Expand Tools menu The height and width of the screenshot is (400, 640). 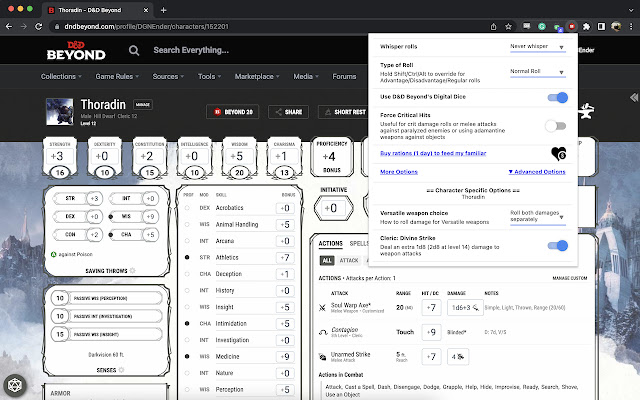(209, 76)
